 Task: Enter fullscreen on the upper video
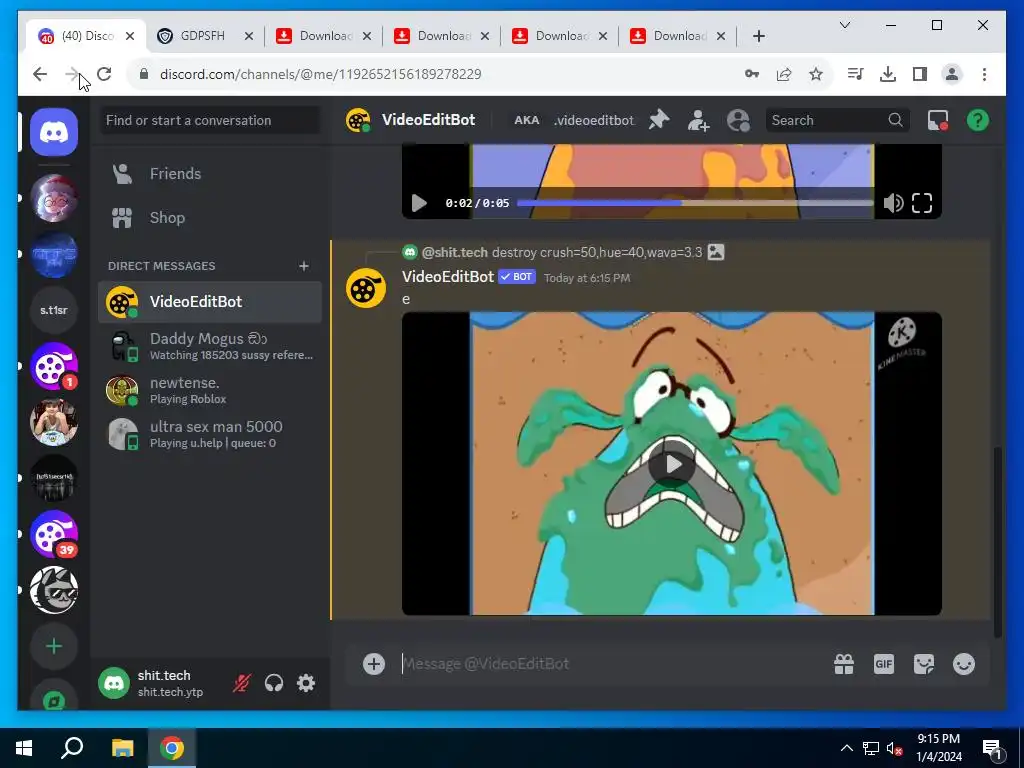click(921, 203)
